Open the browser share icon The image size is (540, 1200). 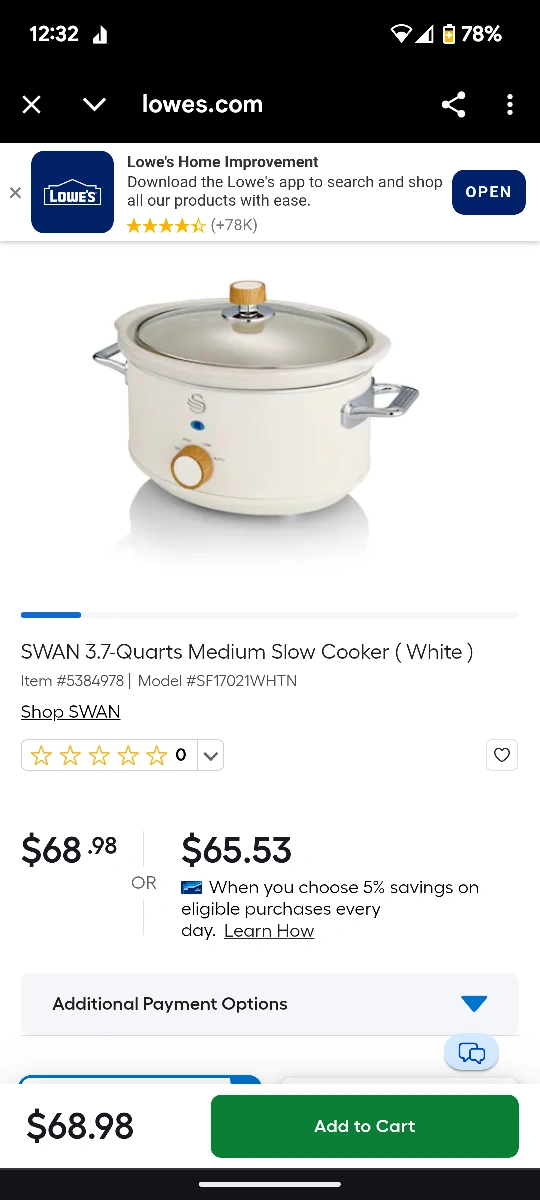(x=453, y=105)
